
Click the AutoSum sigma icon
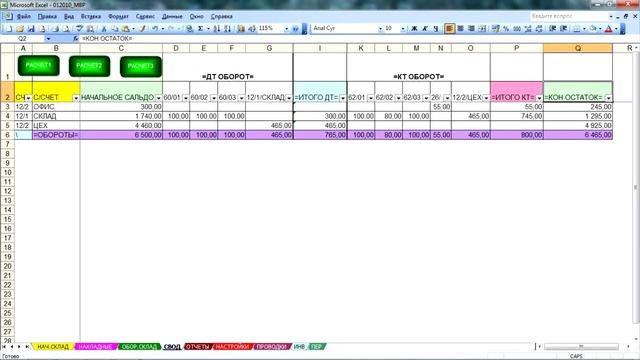pos(200,29)
